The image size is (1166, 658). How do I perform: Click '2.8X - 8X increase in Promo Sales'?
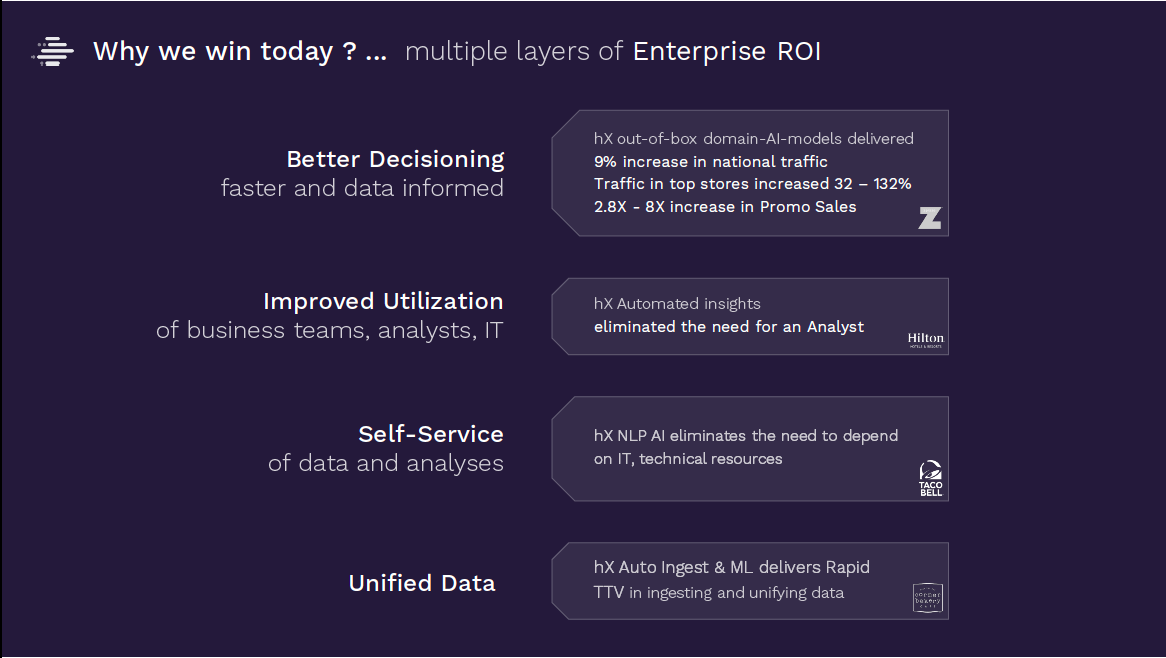click(725, 207)
